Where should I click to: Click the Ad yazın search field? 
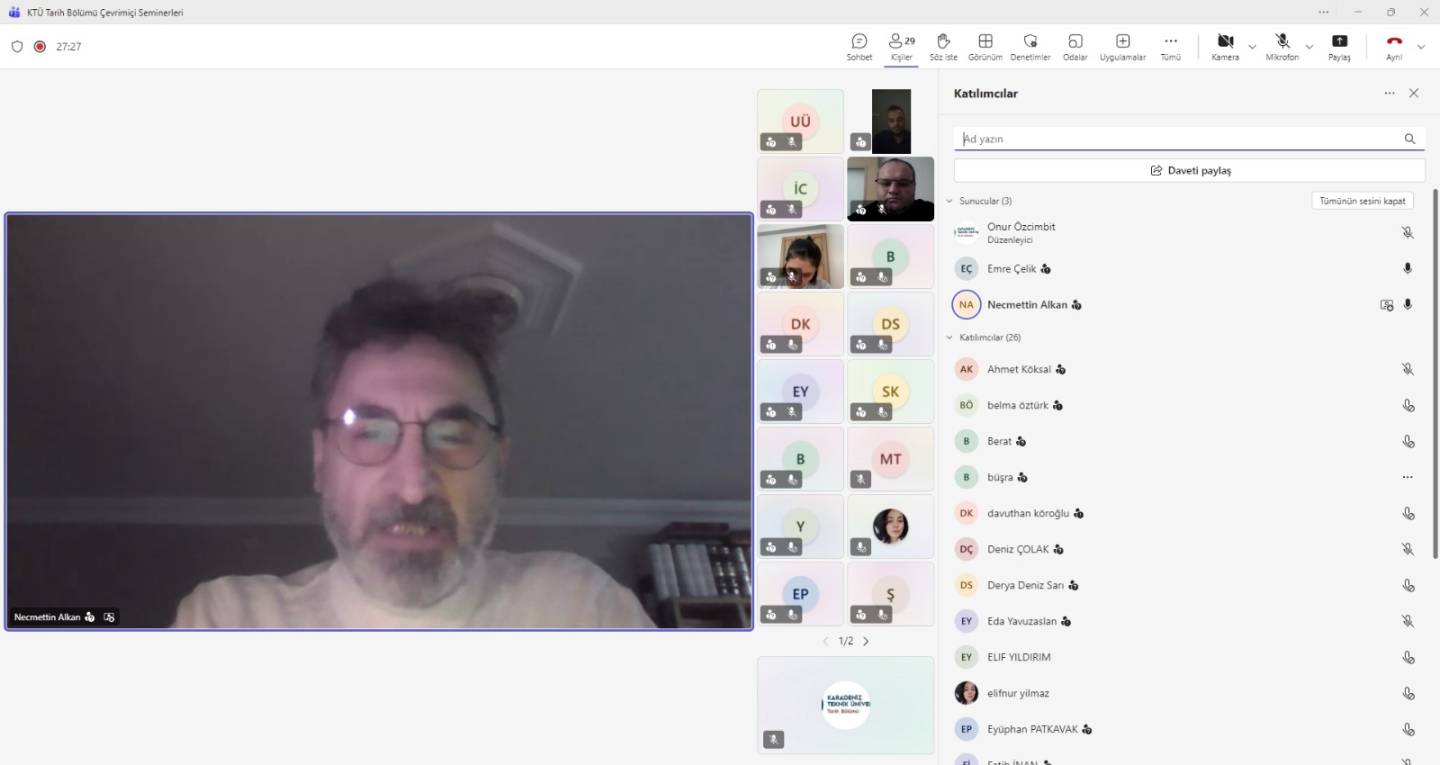click(x=1178, y=139)
